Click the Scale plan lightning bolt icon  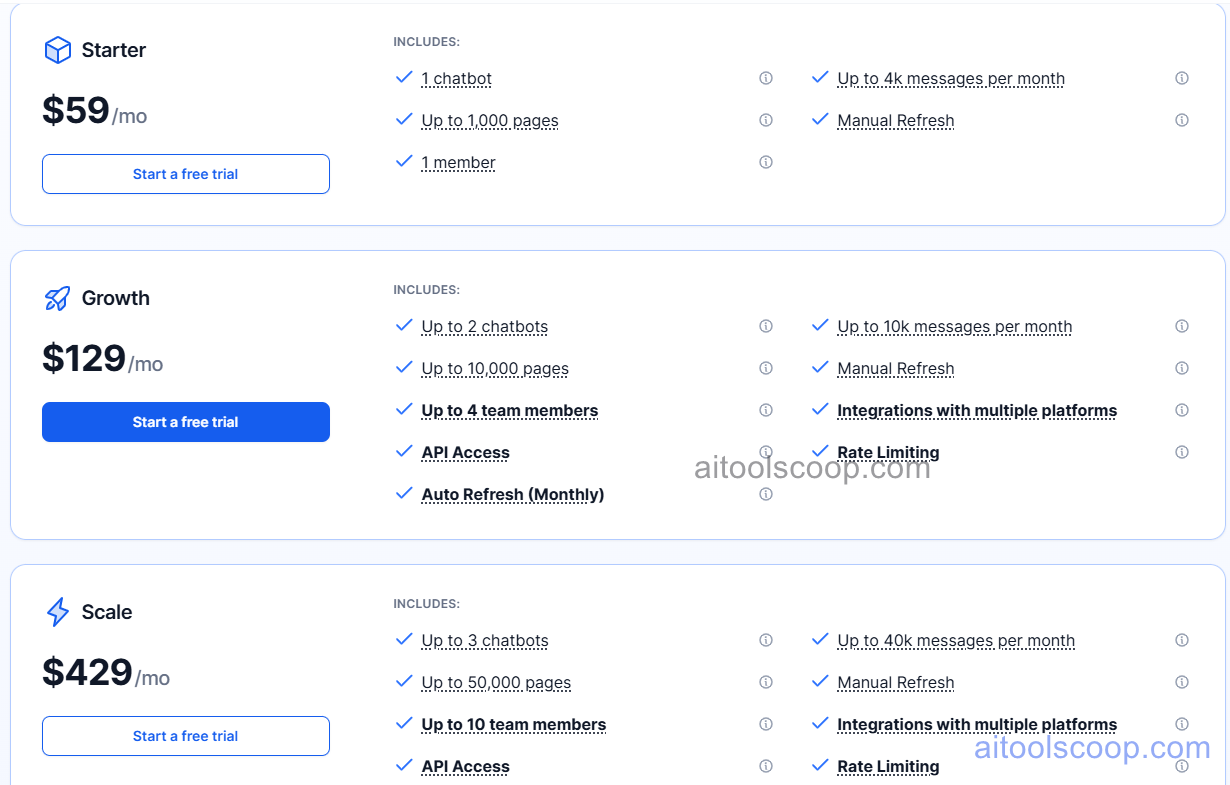(x=58, y=612)
